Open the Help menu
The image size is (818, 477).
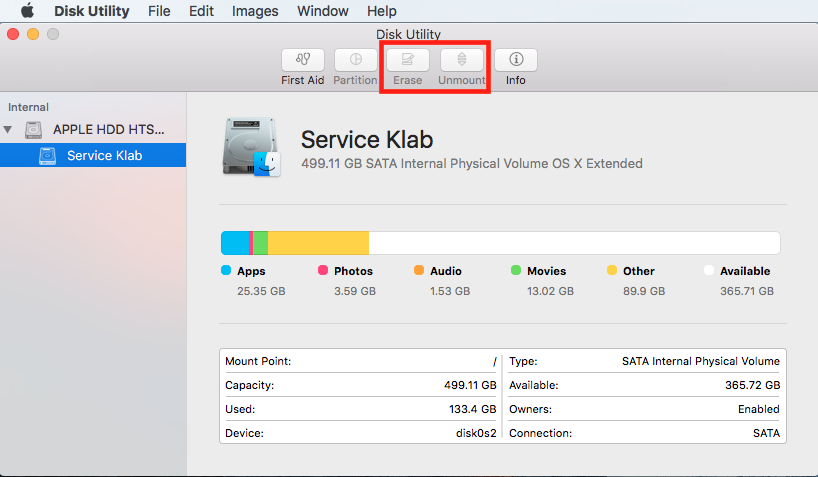click(x=381, y=11)
